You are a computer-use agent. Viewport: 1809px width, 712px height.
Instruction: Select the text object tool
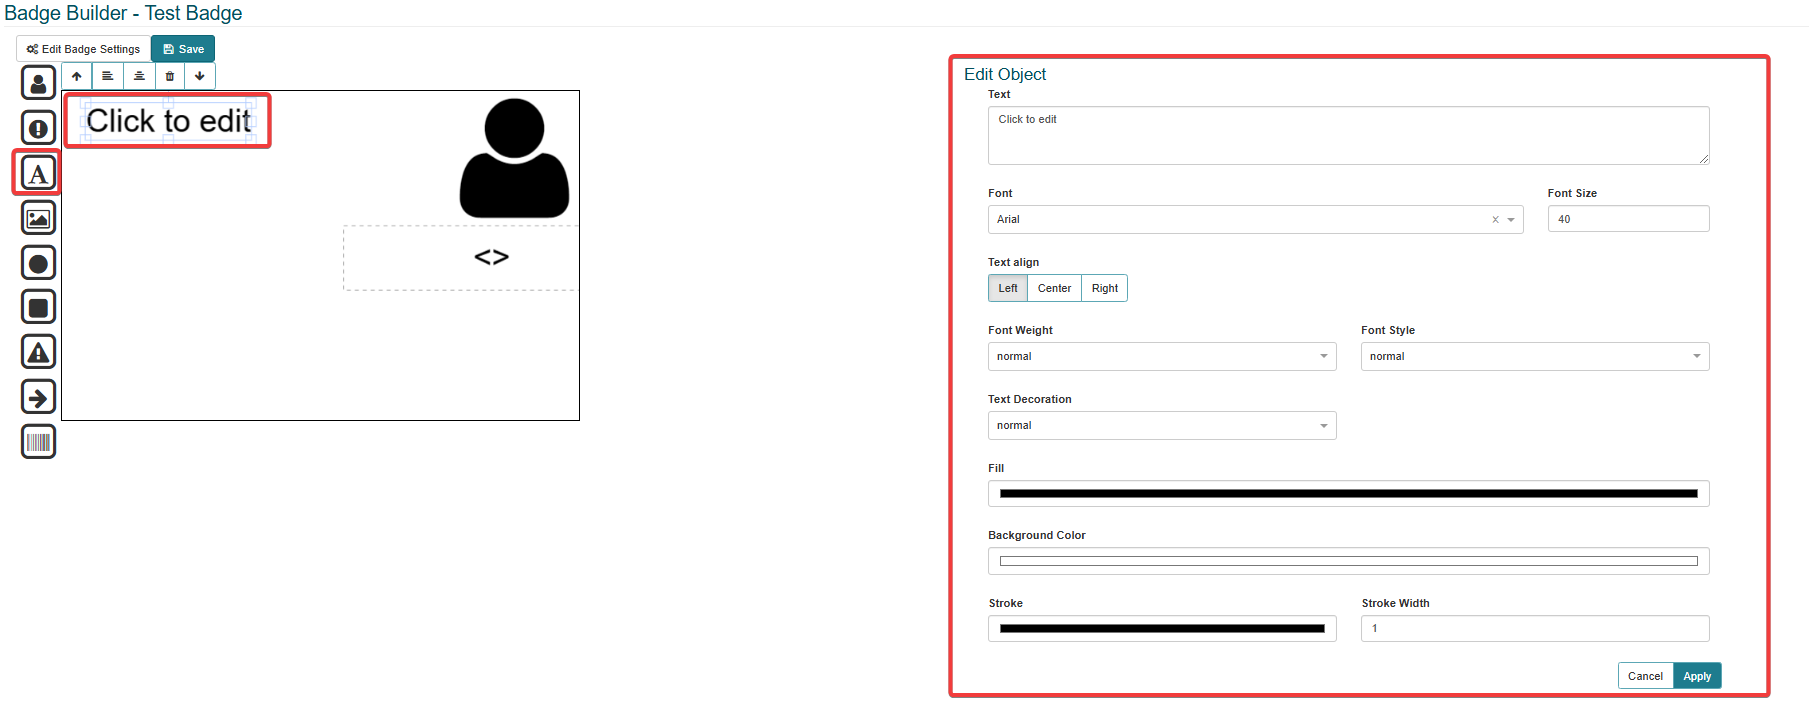[x=38, y=174]
